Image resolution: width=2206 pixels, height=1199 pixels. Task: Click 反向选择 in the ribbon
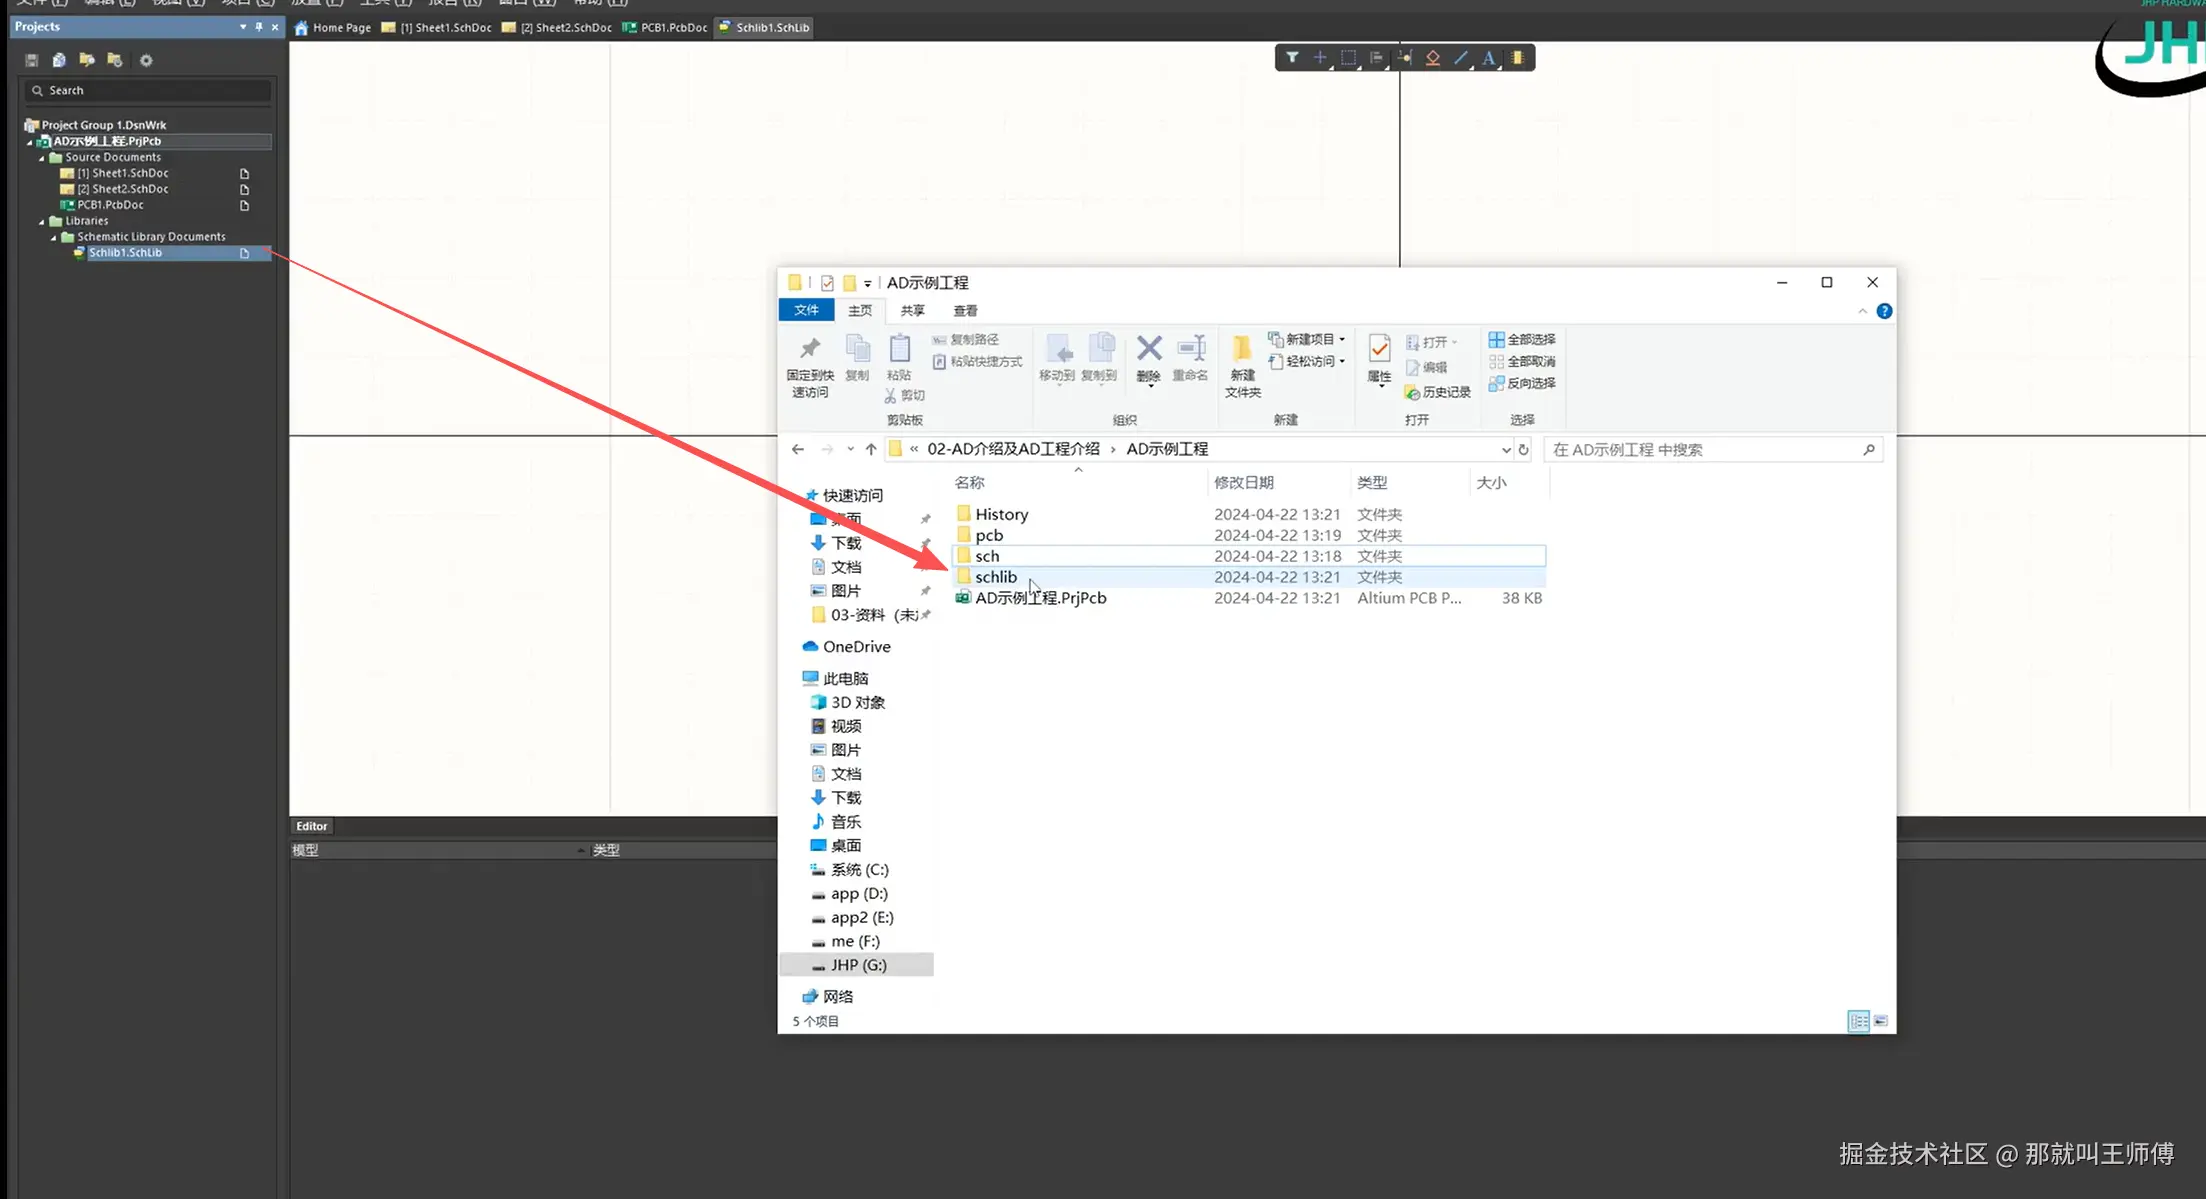(1522, 383)
